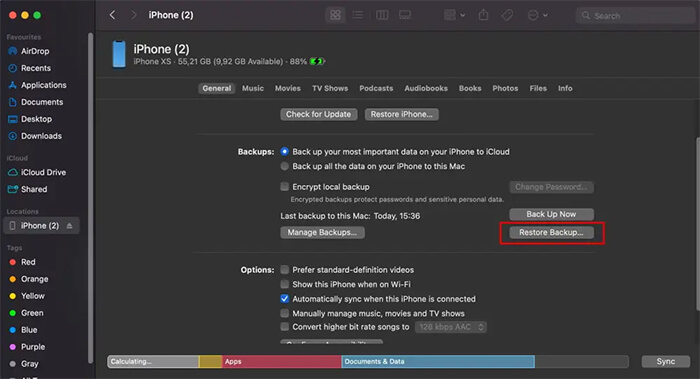Switch Finder to list view
The height and width of the screenshot is (379, 700).
pyautogui.click(x=358, y=15)
